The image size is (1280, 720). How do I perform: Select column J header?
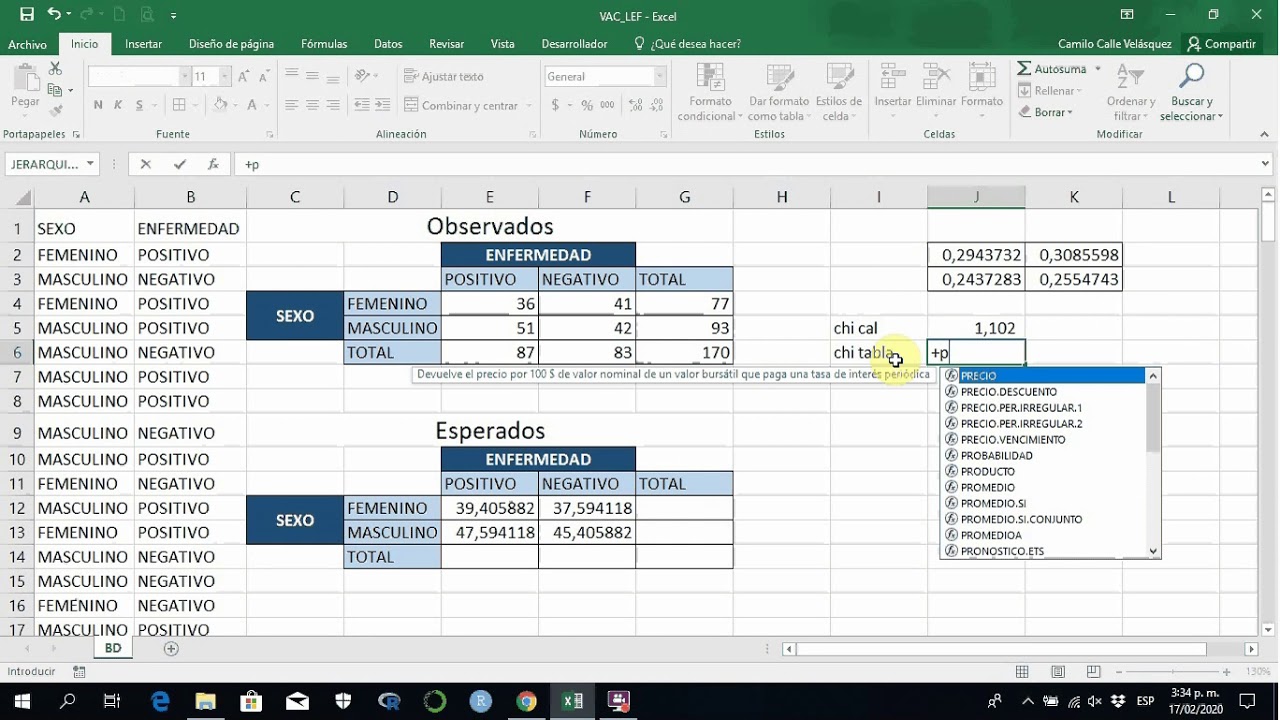976,197
